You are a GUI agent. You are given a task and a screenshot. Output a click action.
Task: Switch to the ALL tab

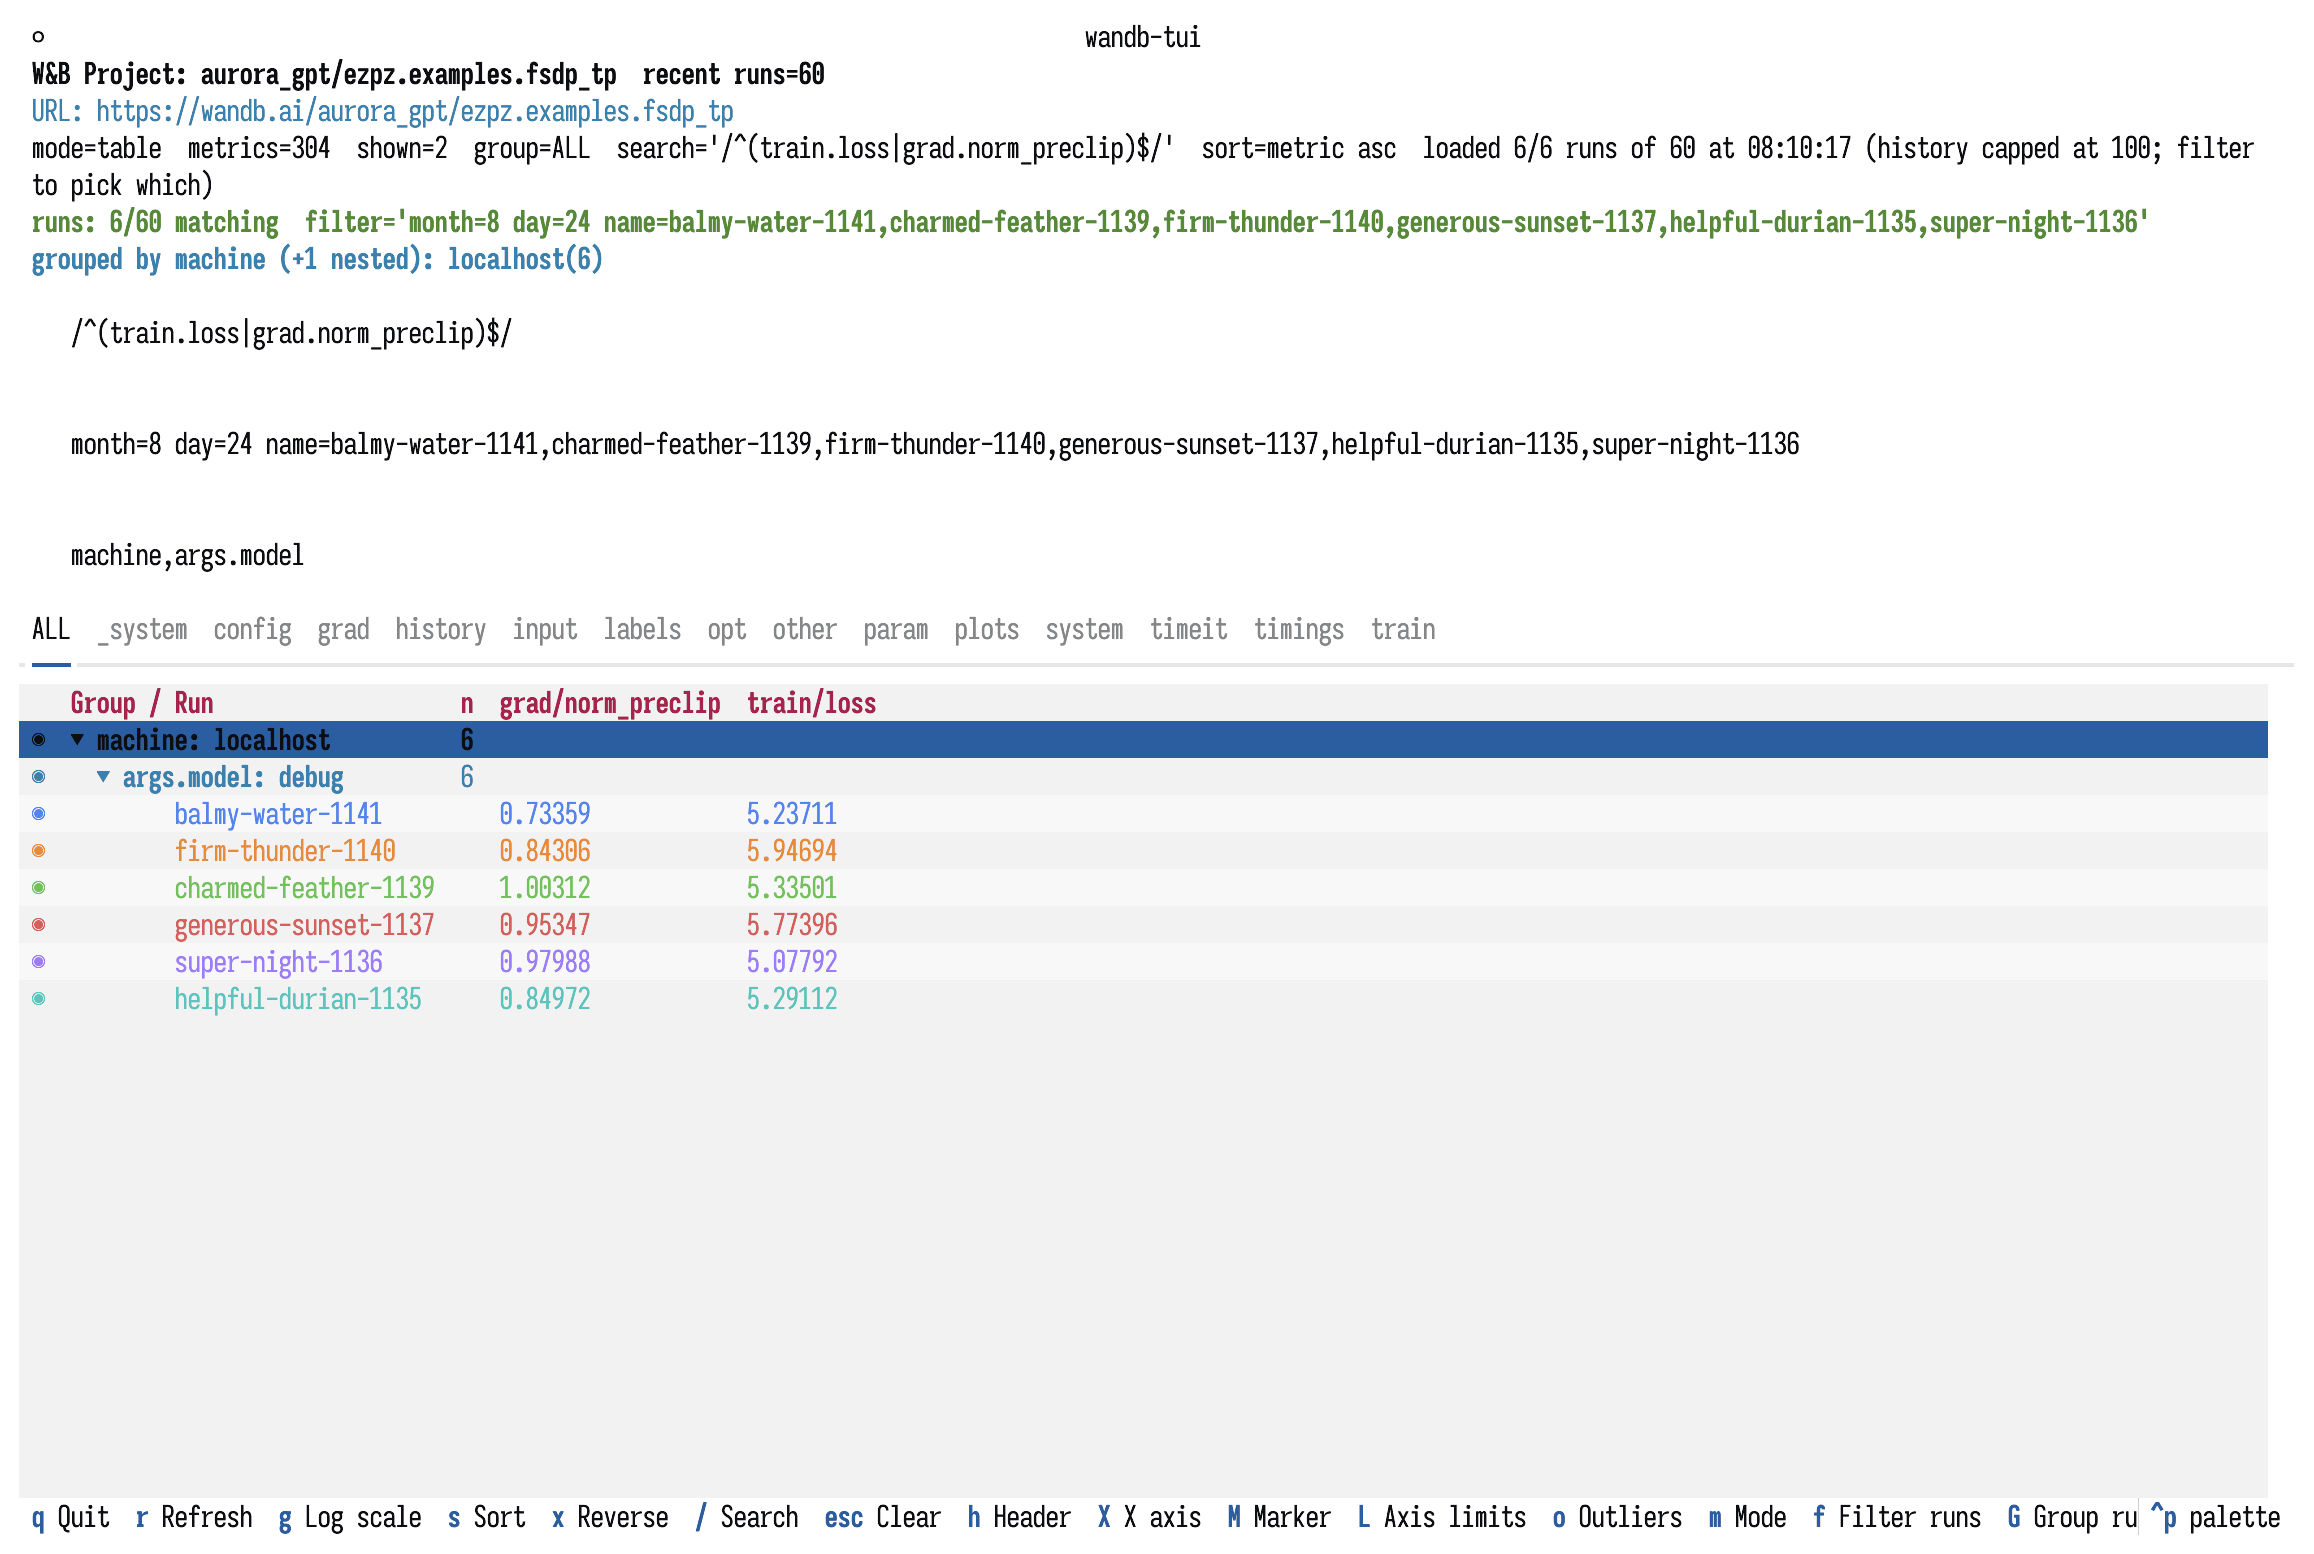[51, 630]
